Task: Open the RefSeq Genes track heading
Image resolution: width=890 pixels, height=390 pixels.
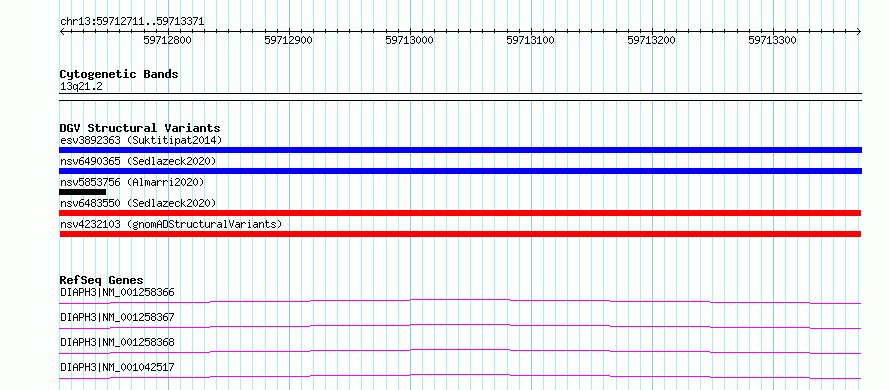Action: pyautogui.click(x=102, y=280)
